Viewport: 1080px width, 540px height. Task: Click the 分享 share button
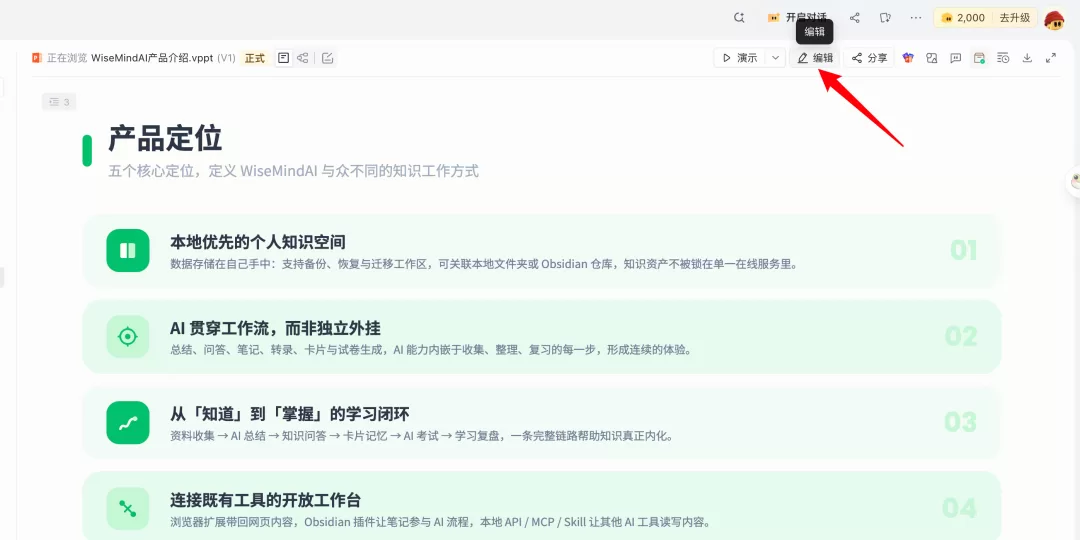pos(869,58)
